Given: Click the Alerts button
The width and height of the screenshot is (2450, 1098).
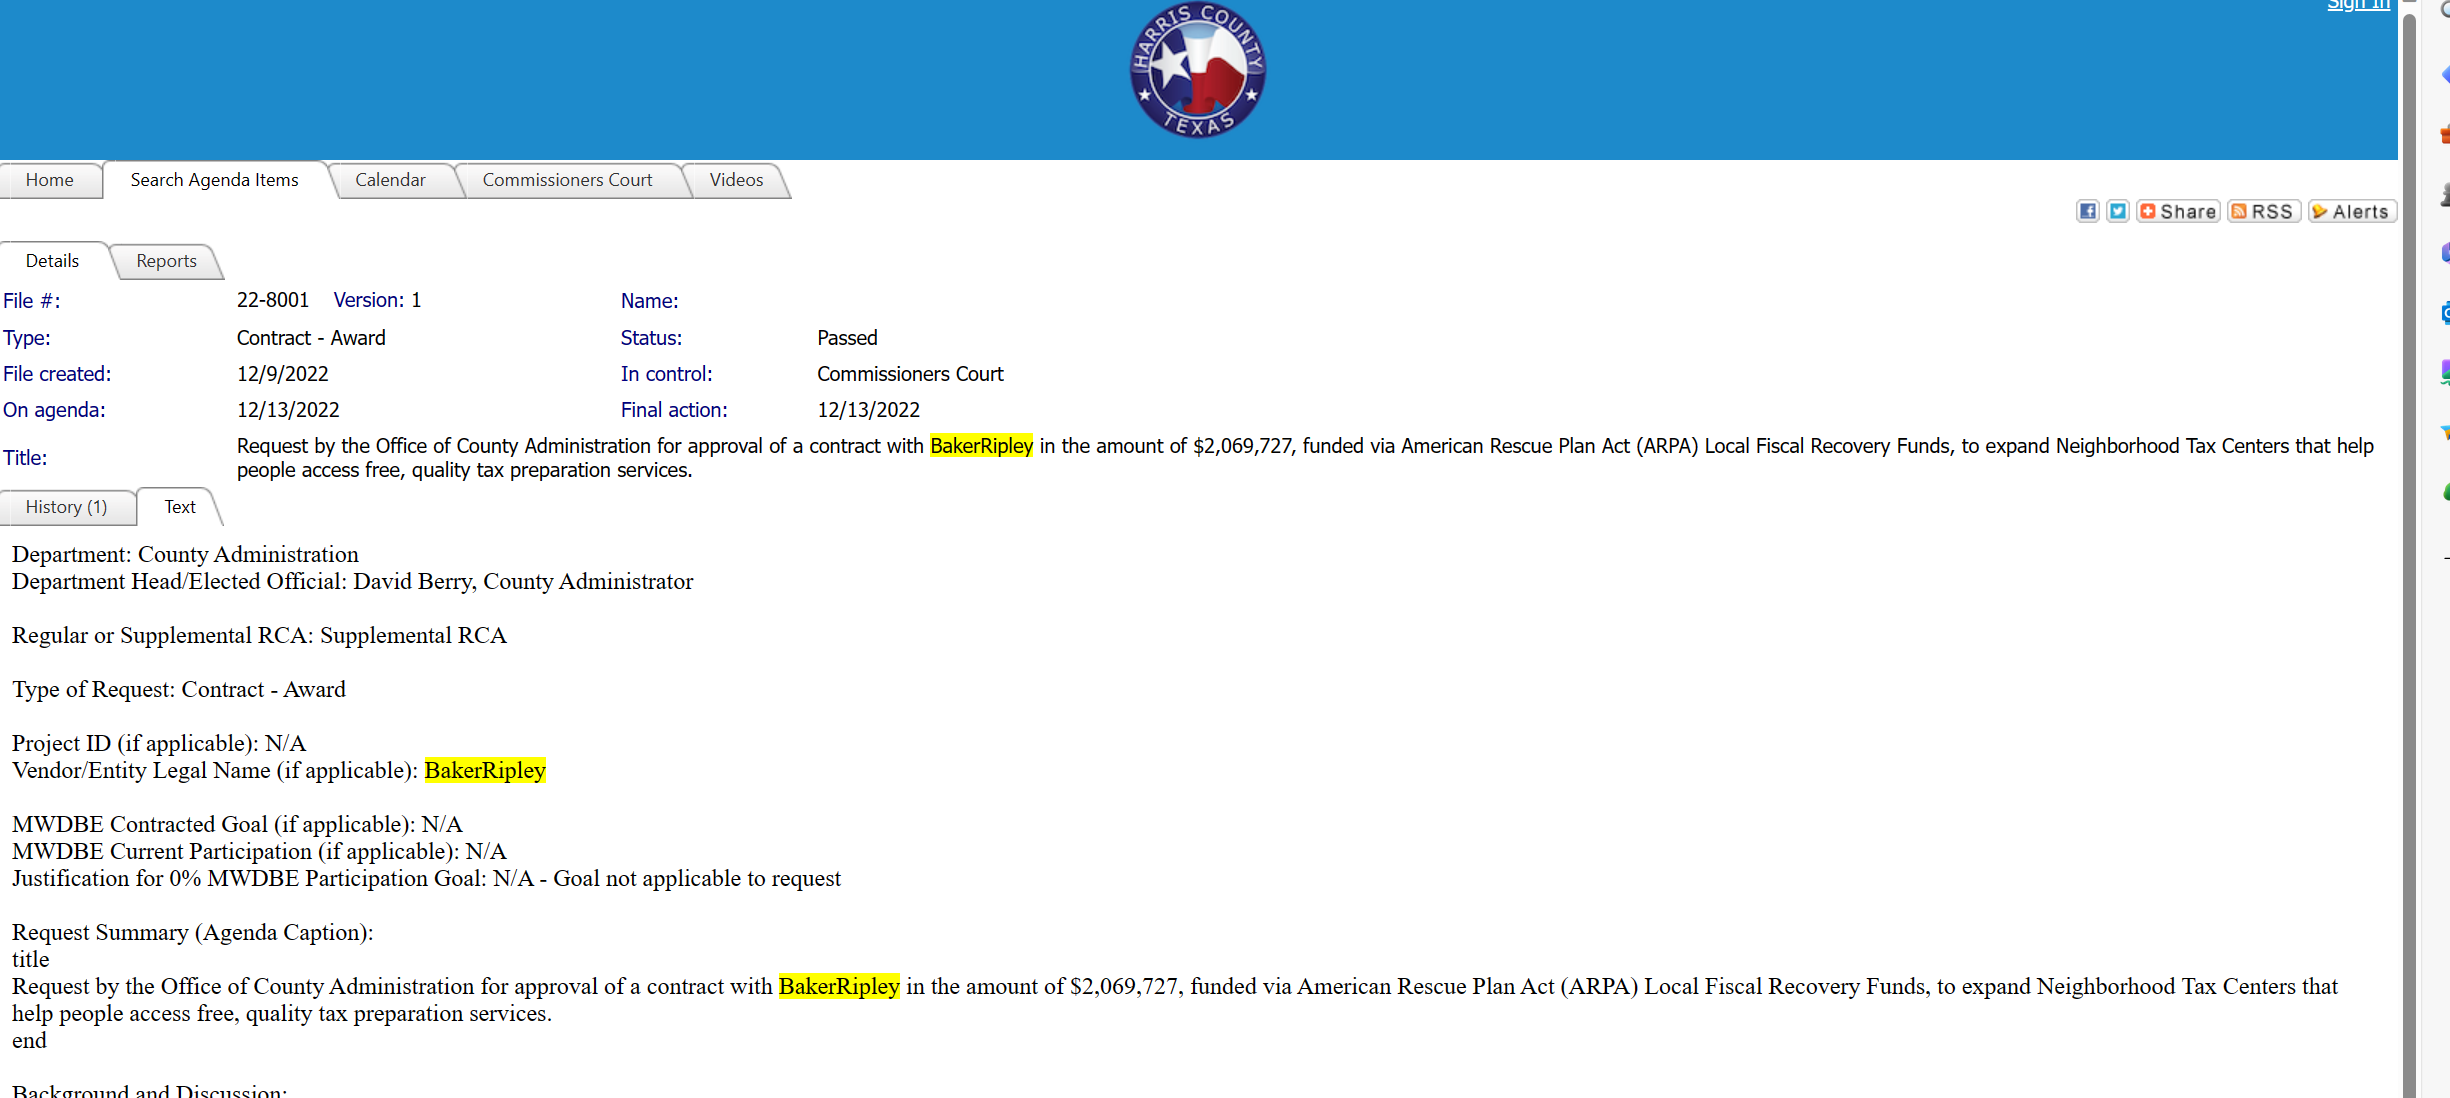Looking at the screenshot, I should click(2351, 211).
